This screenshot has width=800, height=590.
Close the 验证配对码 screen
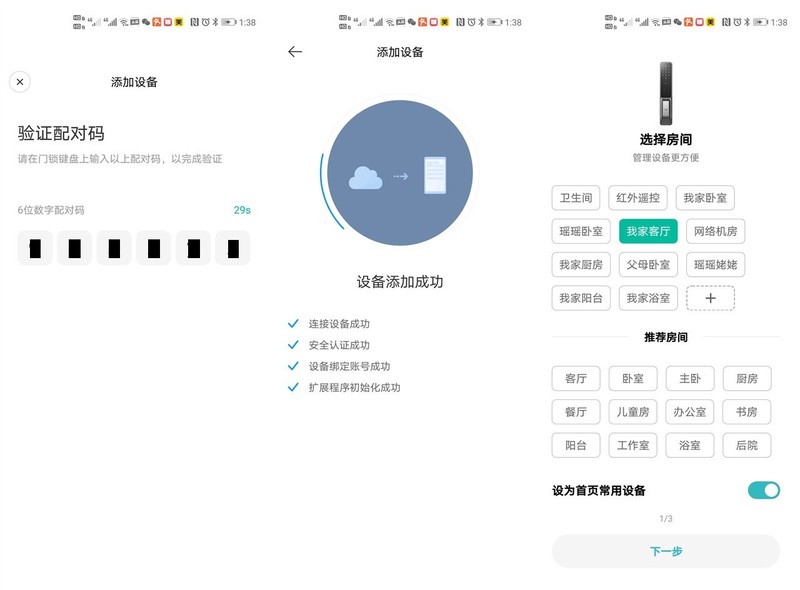pos(19,81)
